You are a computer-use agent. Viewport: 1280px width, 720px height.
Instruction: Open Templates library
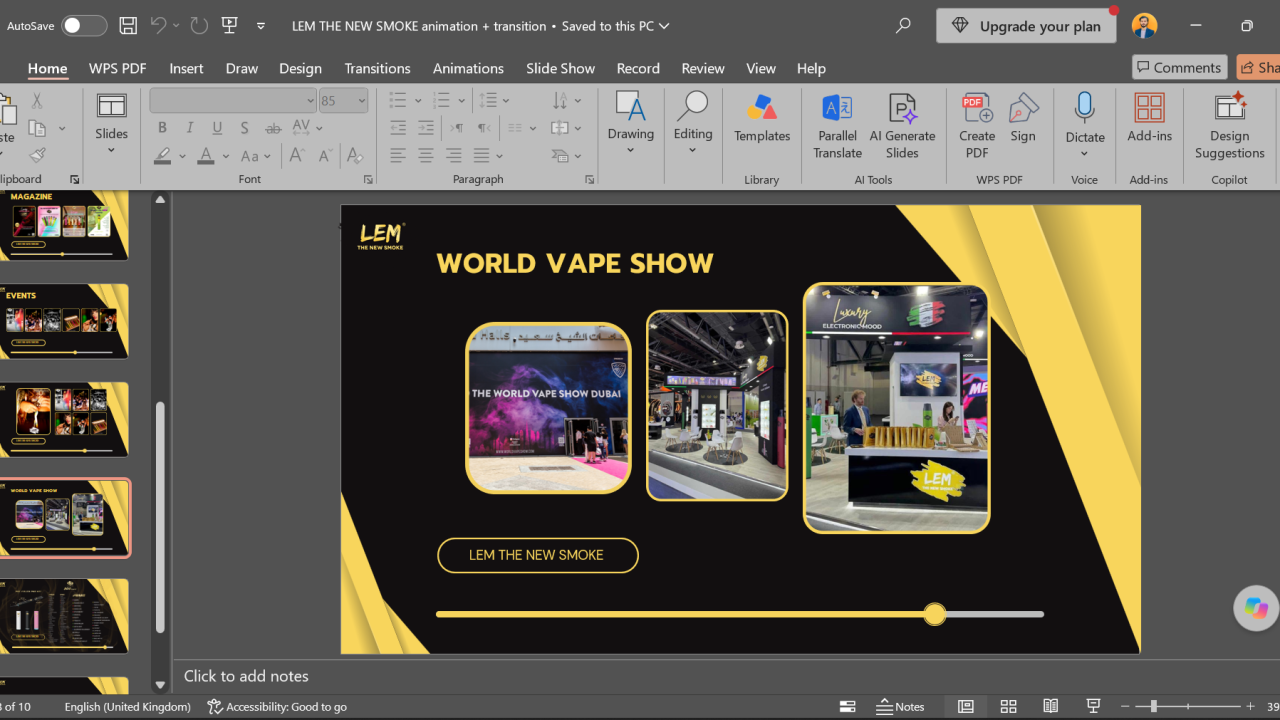(762, 118)
